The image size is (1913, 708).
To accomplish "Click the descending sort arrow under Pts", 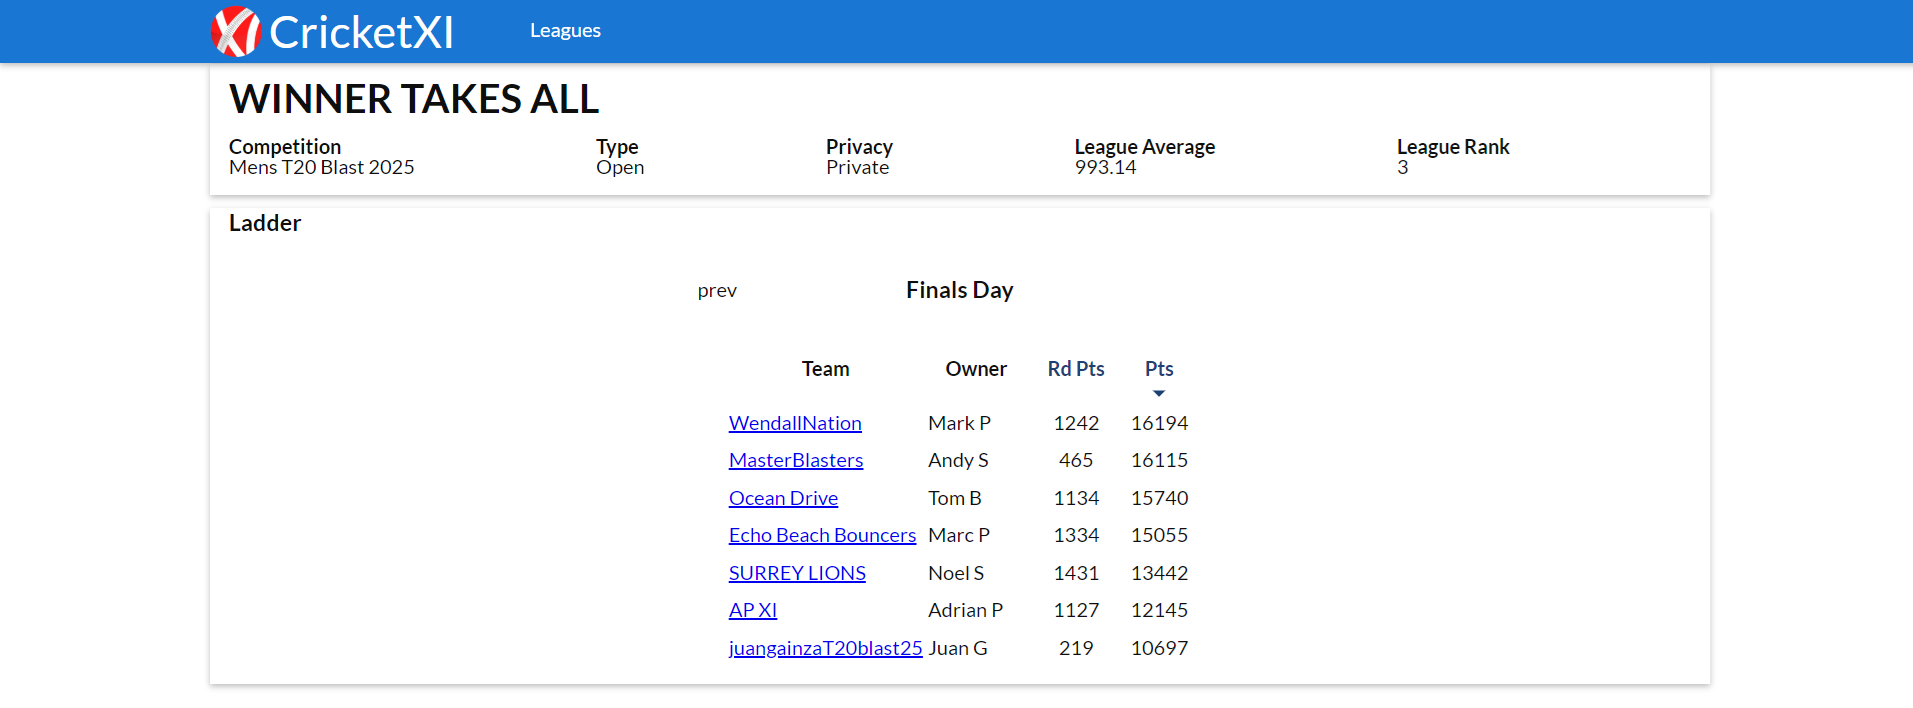I will (1158, 393).
